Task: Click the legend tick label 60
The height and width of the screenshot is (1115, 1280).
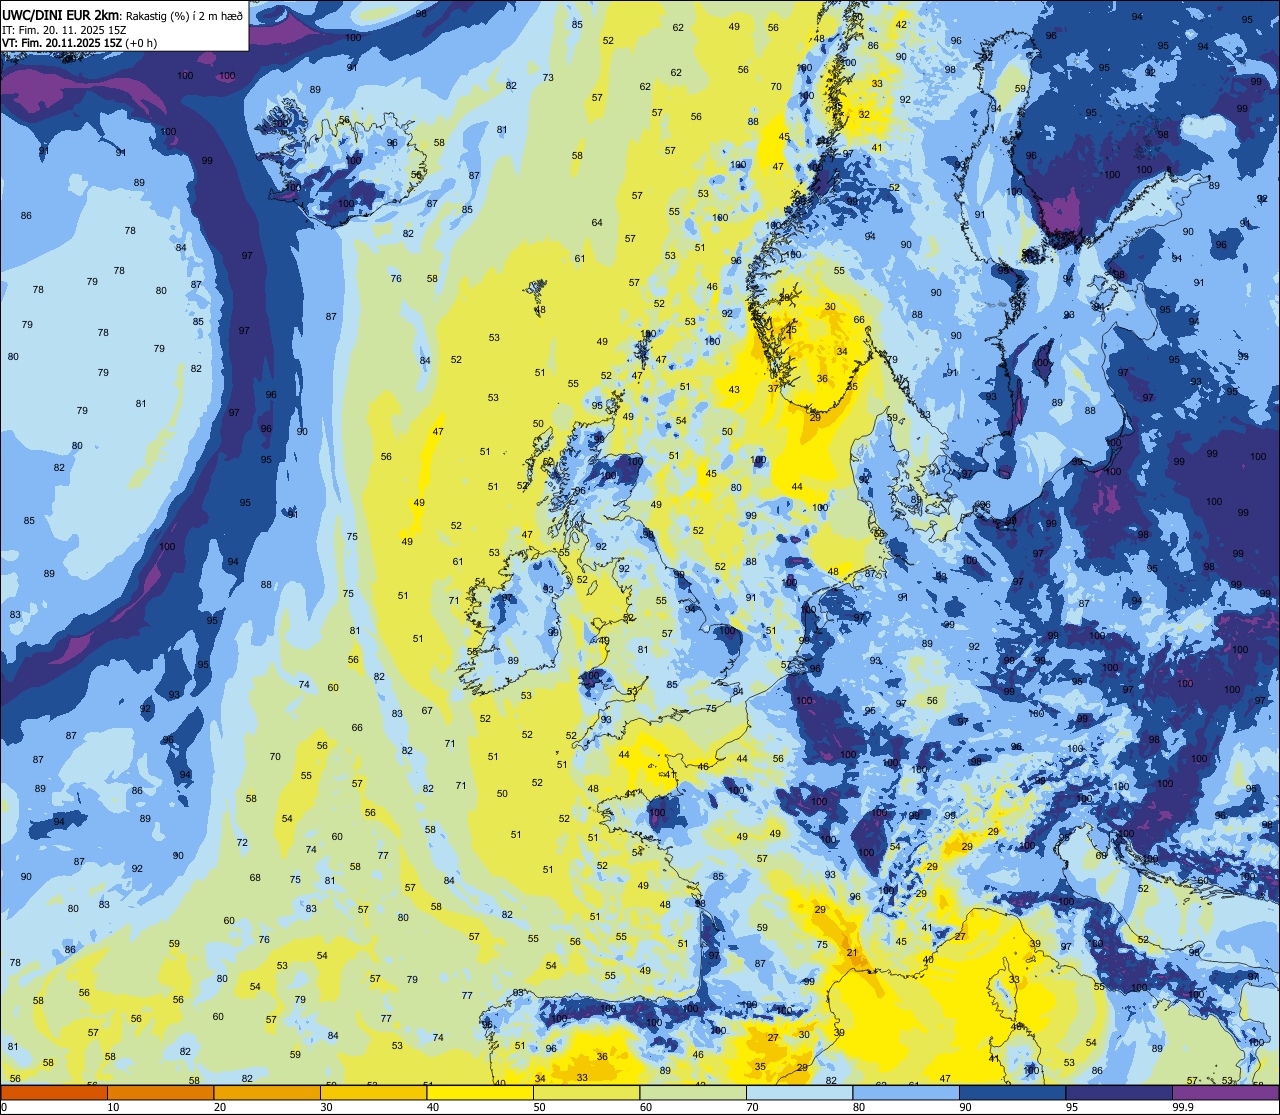Action: (645, 1107)
